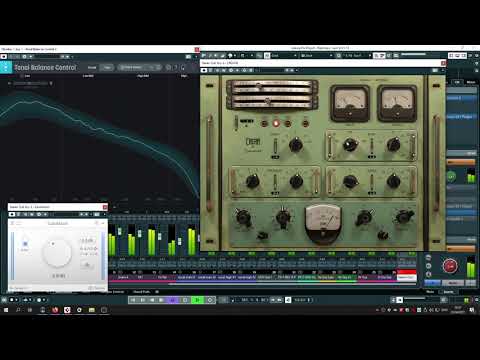Open Tonal Balance Control settings gear

[169, 68]
